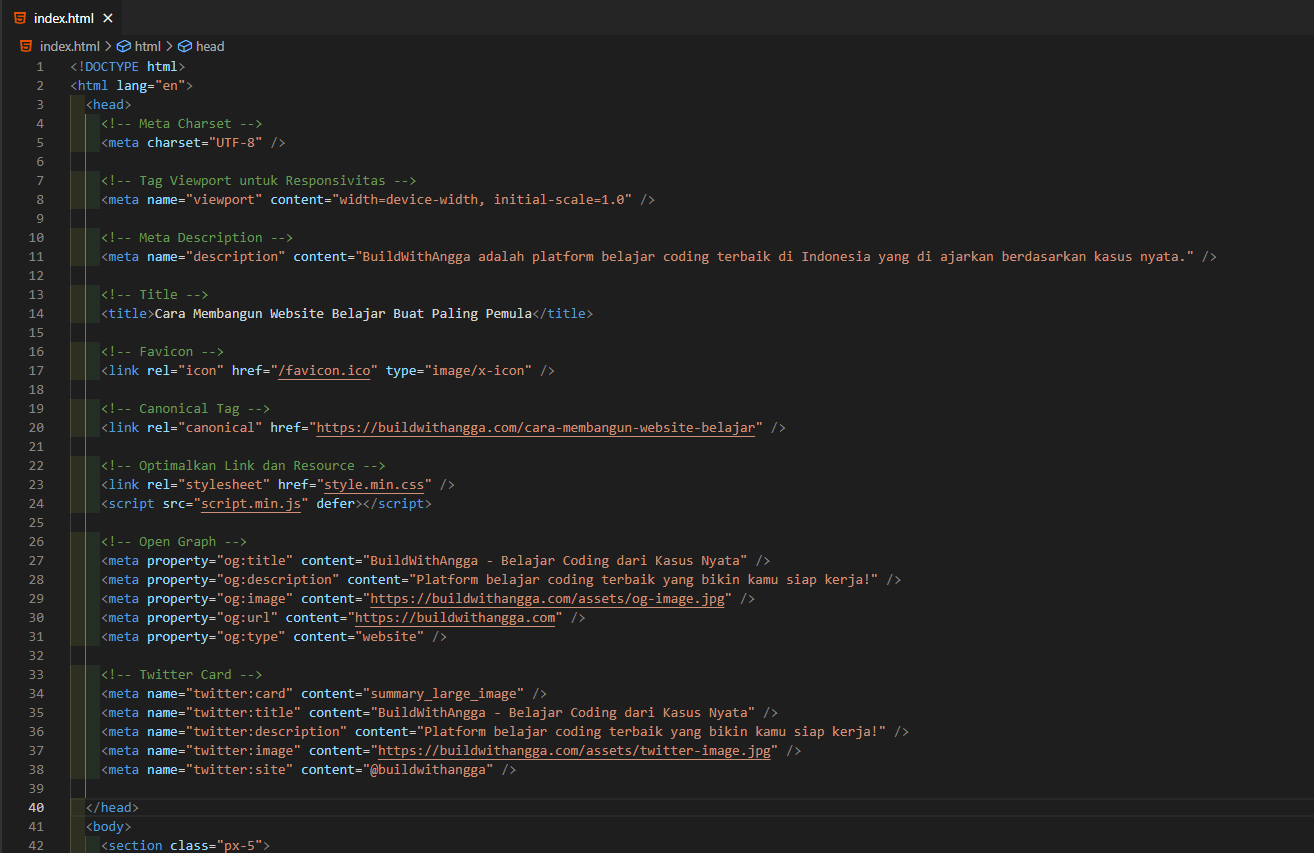Open the script.min.js link
The image size is (1314, 853).
click(x=251, y=503)
